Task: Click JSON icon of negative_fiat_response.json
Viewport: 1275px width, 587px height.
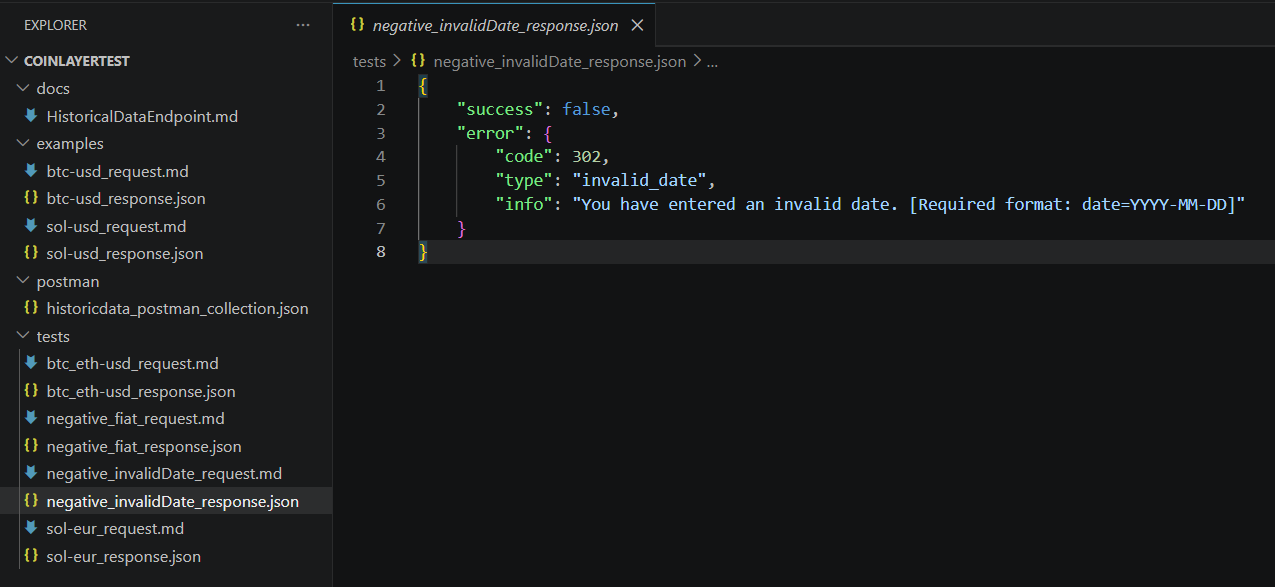Action: click(31, 447)
